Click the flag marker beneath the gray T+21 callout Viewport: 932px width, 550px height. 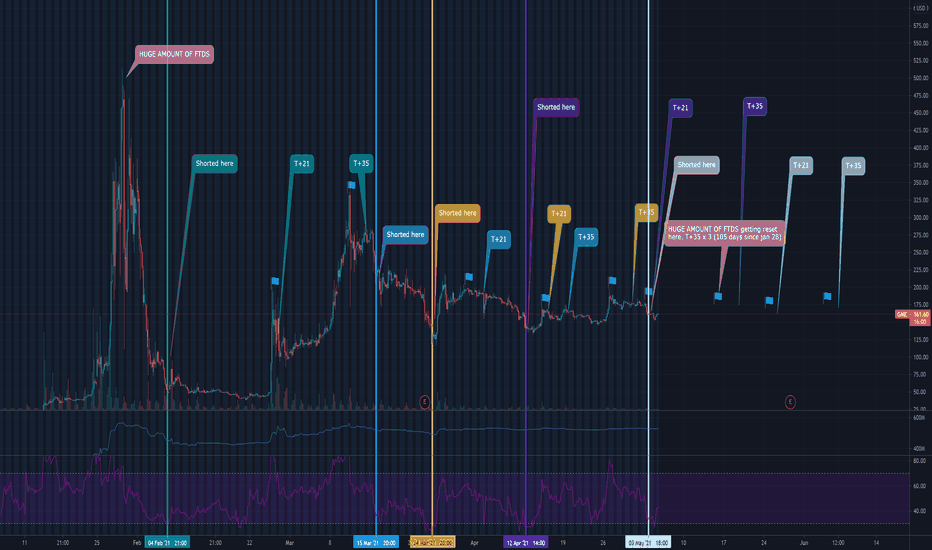pos(769,301)
